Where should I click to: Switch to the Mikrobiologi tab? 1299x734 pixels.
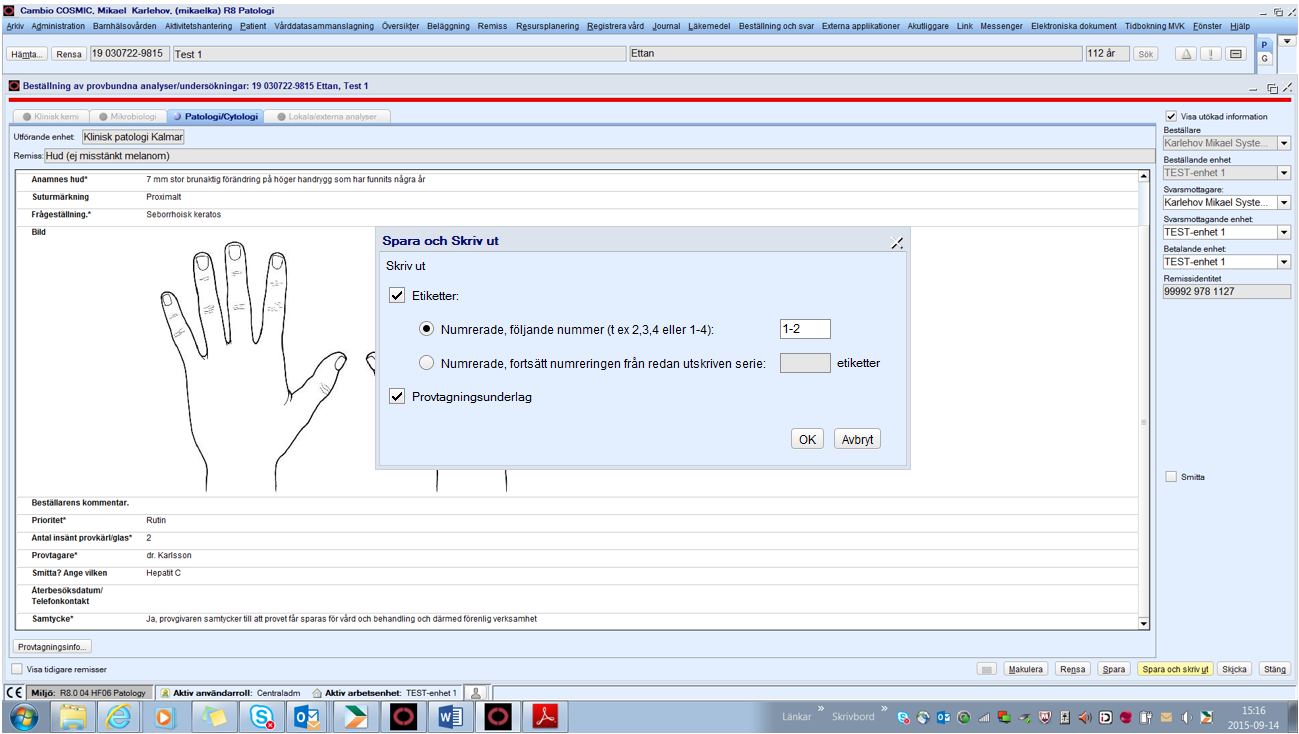click(128, 116)
